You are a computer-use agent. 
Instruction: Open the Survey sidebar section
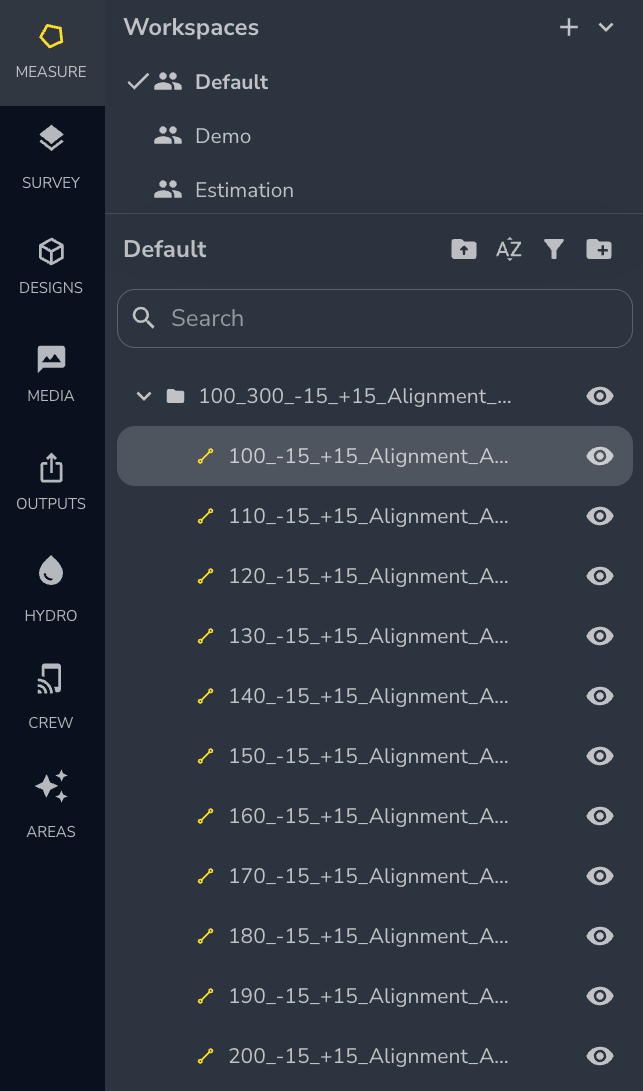point(51,158)
